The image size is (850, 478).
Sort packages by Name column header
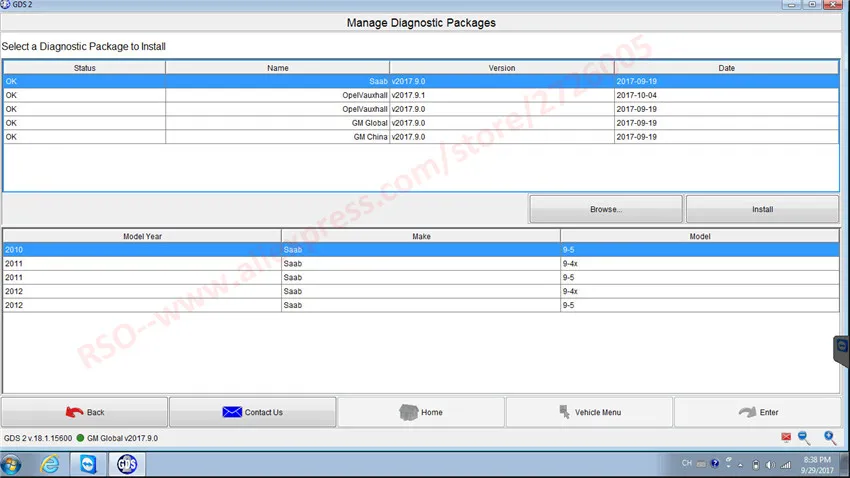click(x=278, y=68)
